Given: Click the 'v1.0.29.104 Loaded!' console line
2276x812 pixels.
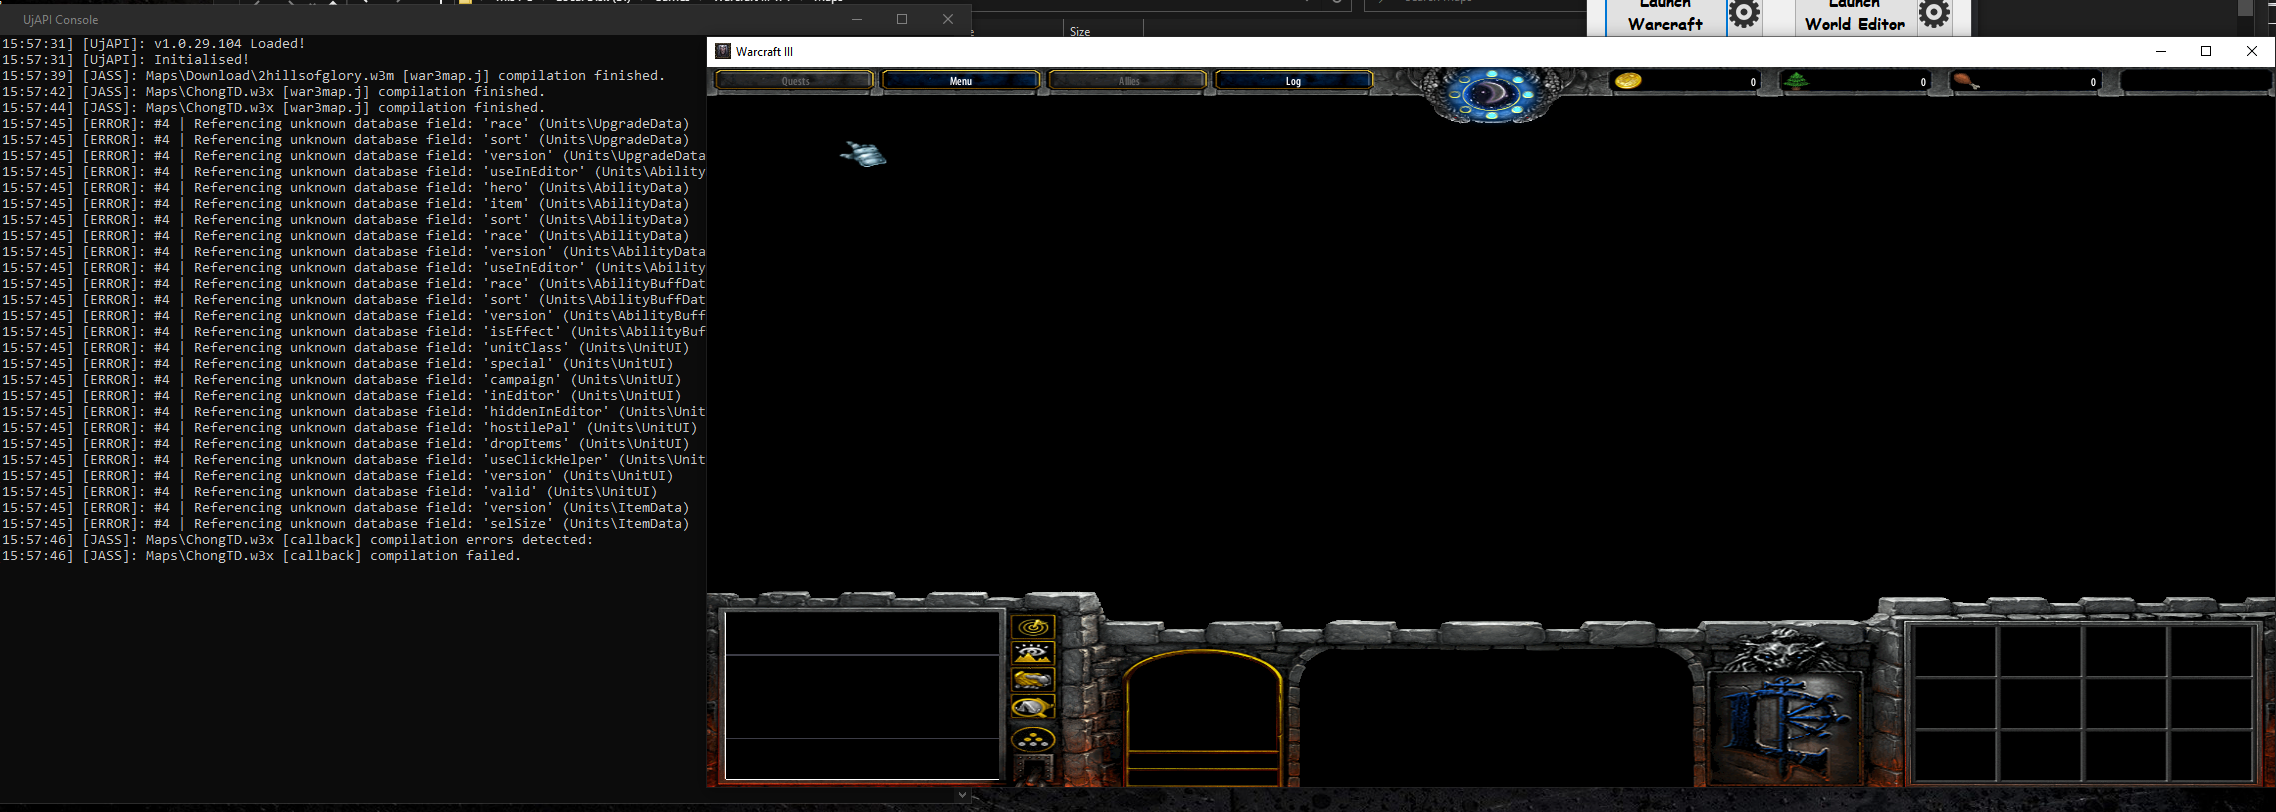Looking at the screenshot, I should click(x=153, y=44).
